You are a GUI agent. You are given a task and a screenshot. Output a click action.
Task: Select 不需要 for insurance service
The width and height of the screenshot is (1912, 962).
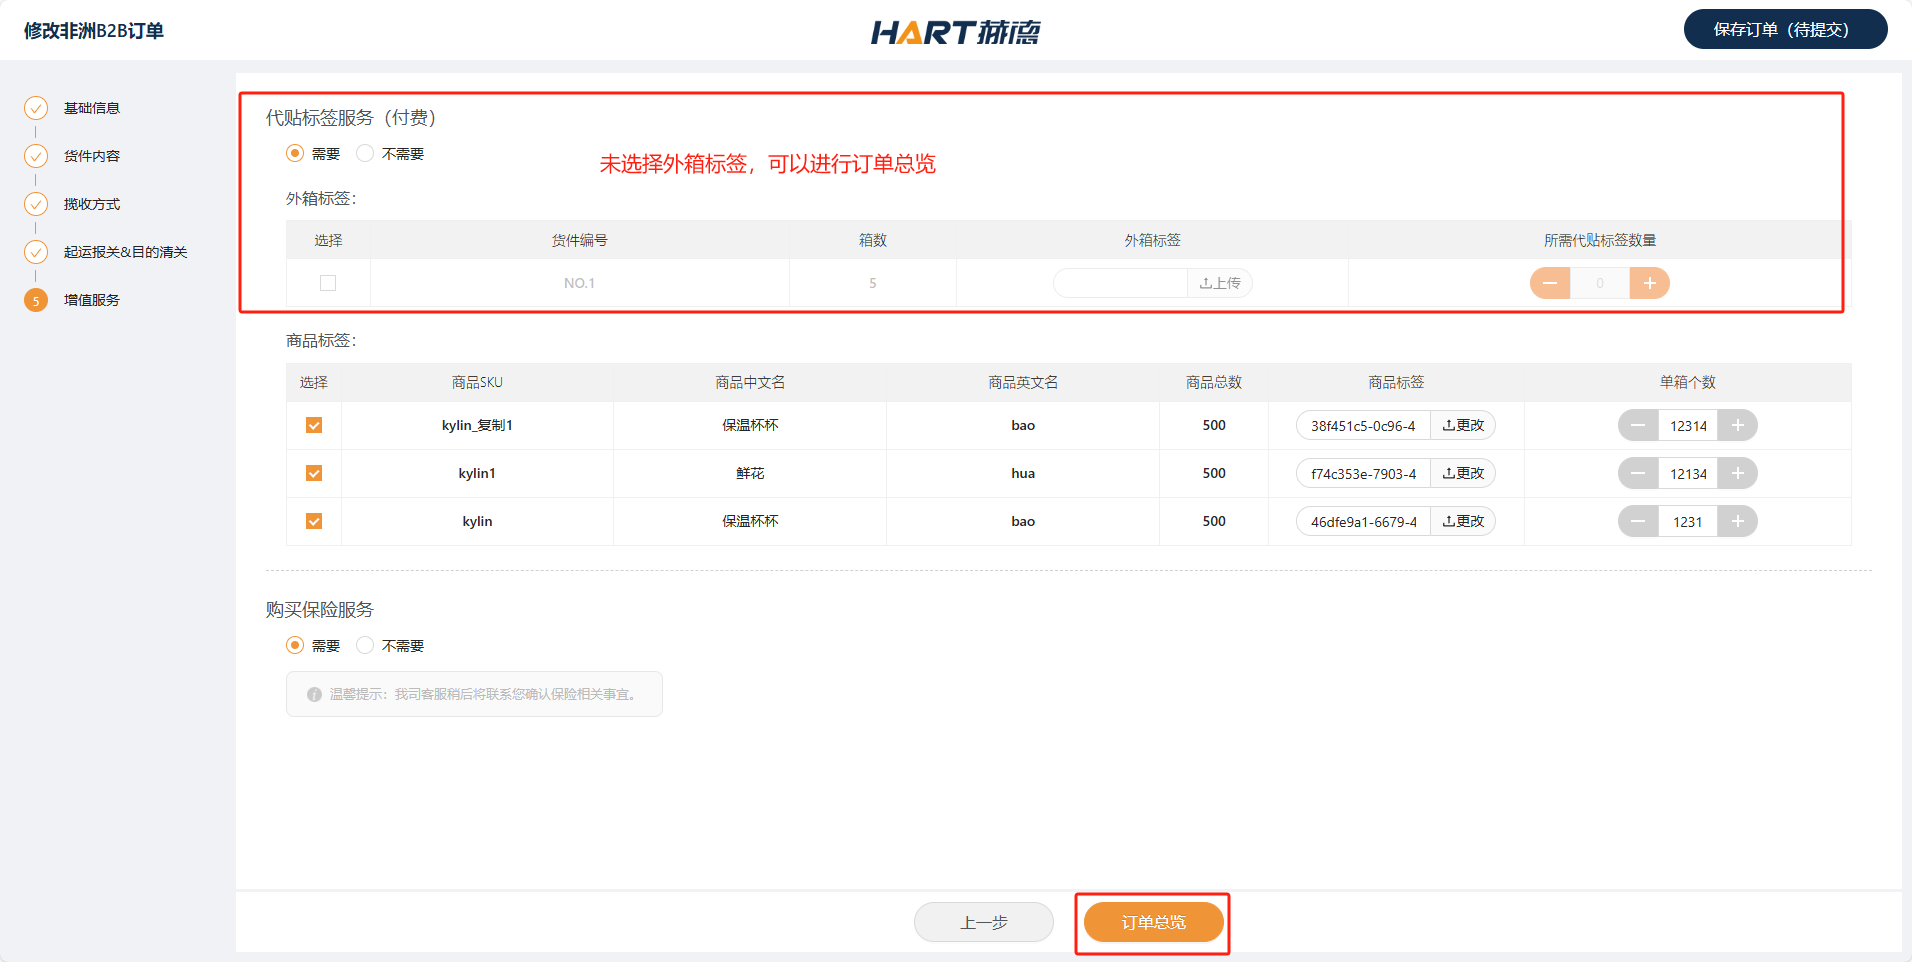click(366, 646)
